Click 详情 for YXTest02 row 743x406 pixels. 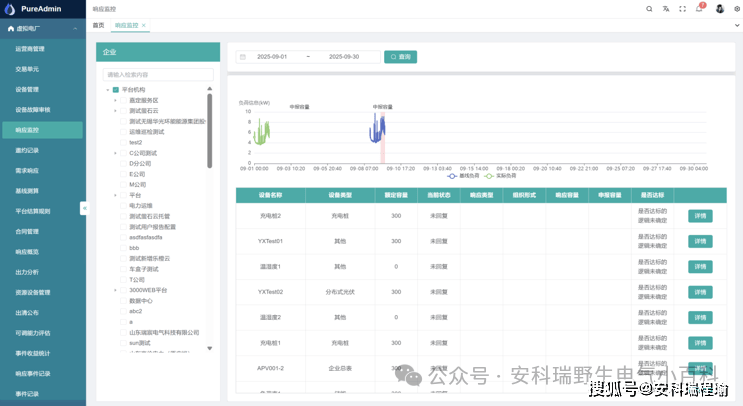[x=700, y=292]
